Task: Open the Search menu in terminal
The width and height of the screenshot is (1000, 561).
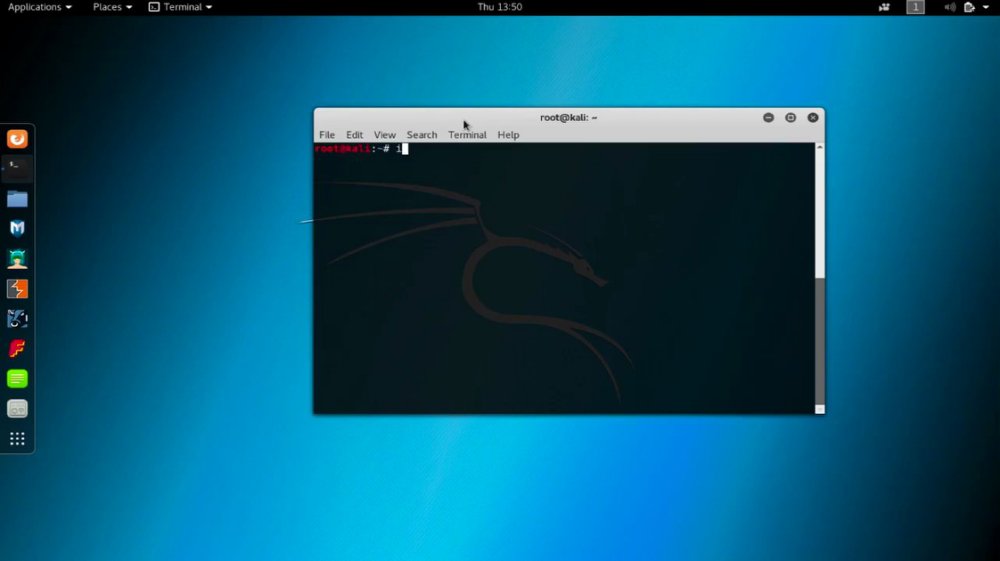Action: [x=422, y=135]
